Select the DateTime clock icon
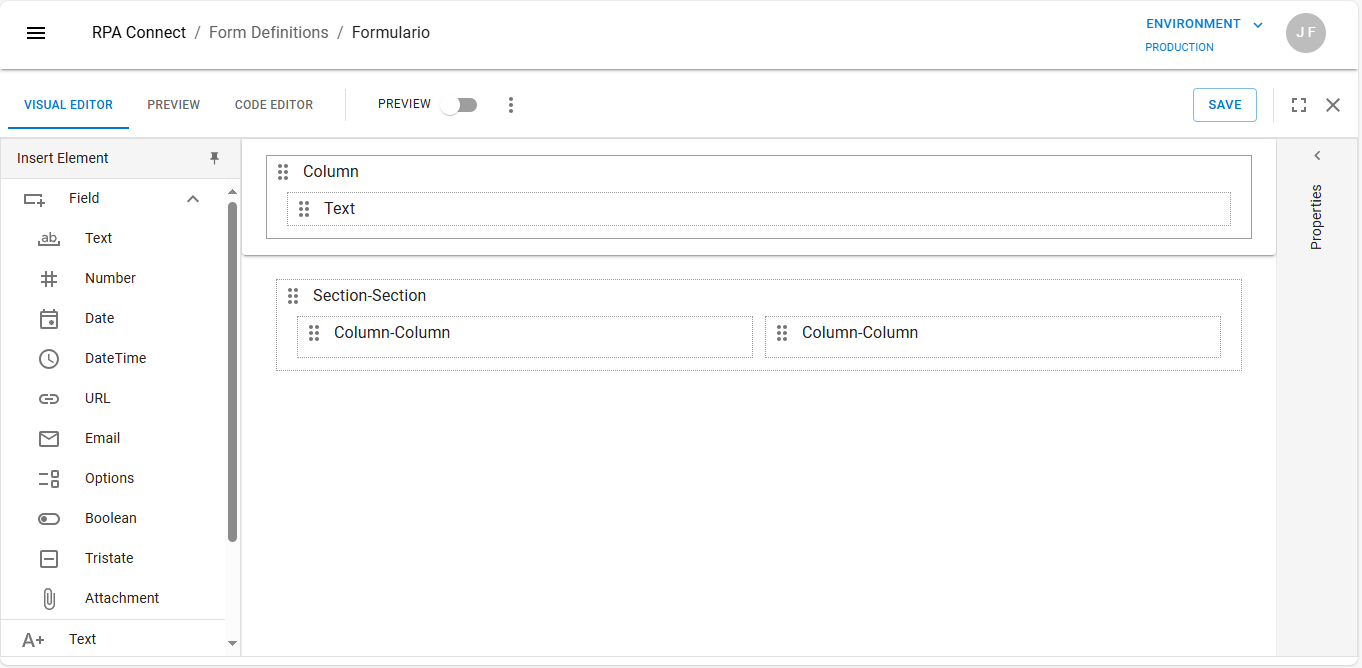Viewport: 1362px width, 668px height. coord(49,359)
